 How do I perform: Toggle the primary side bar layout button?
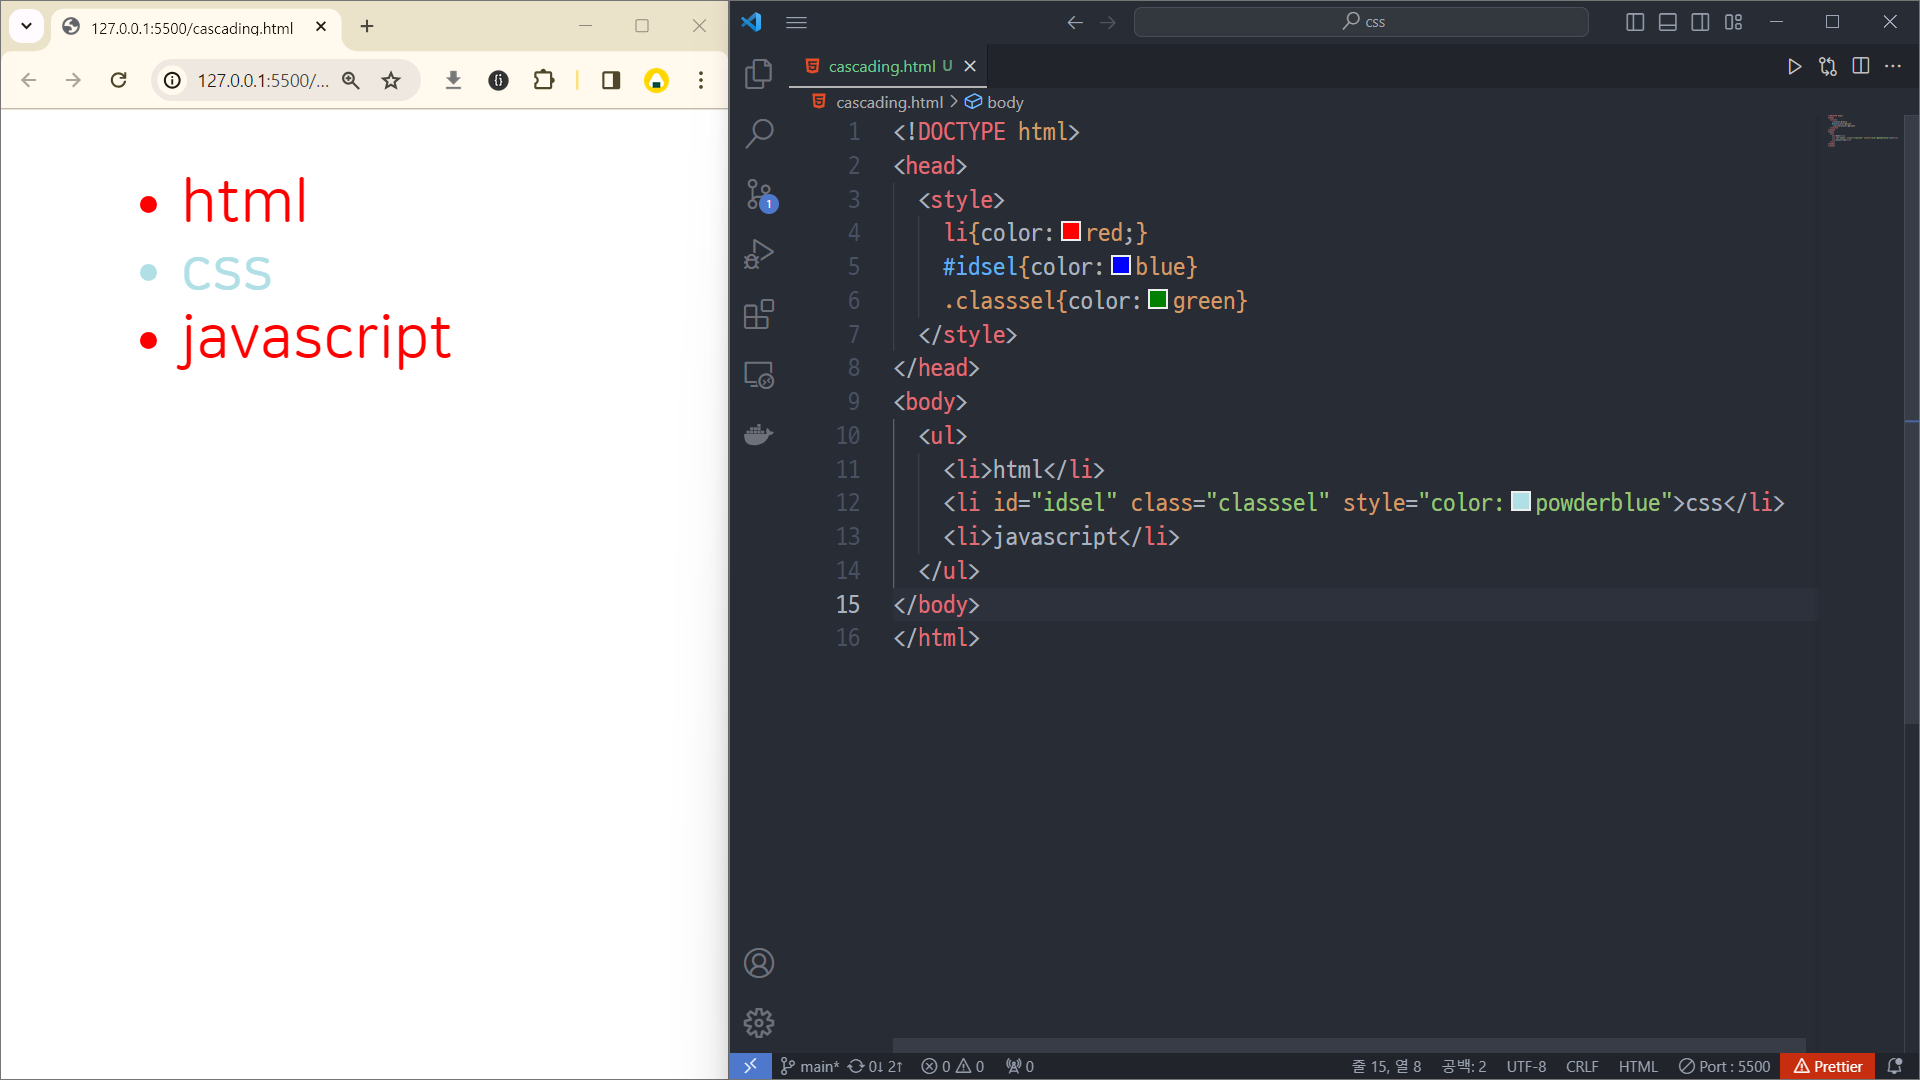pos(1635,22)
